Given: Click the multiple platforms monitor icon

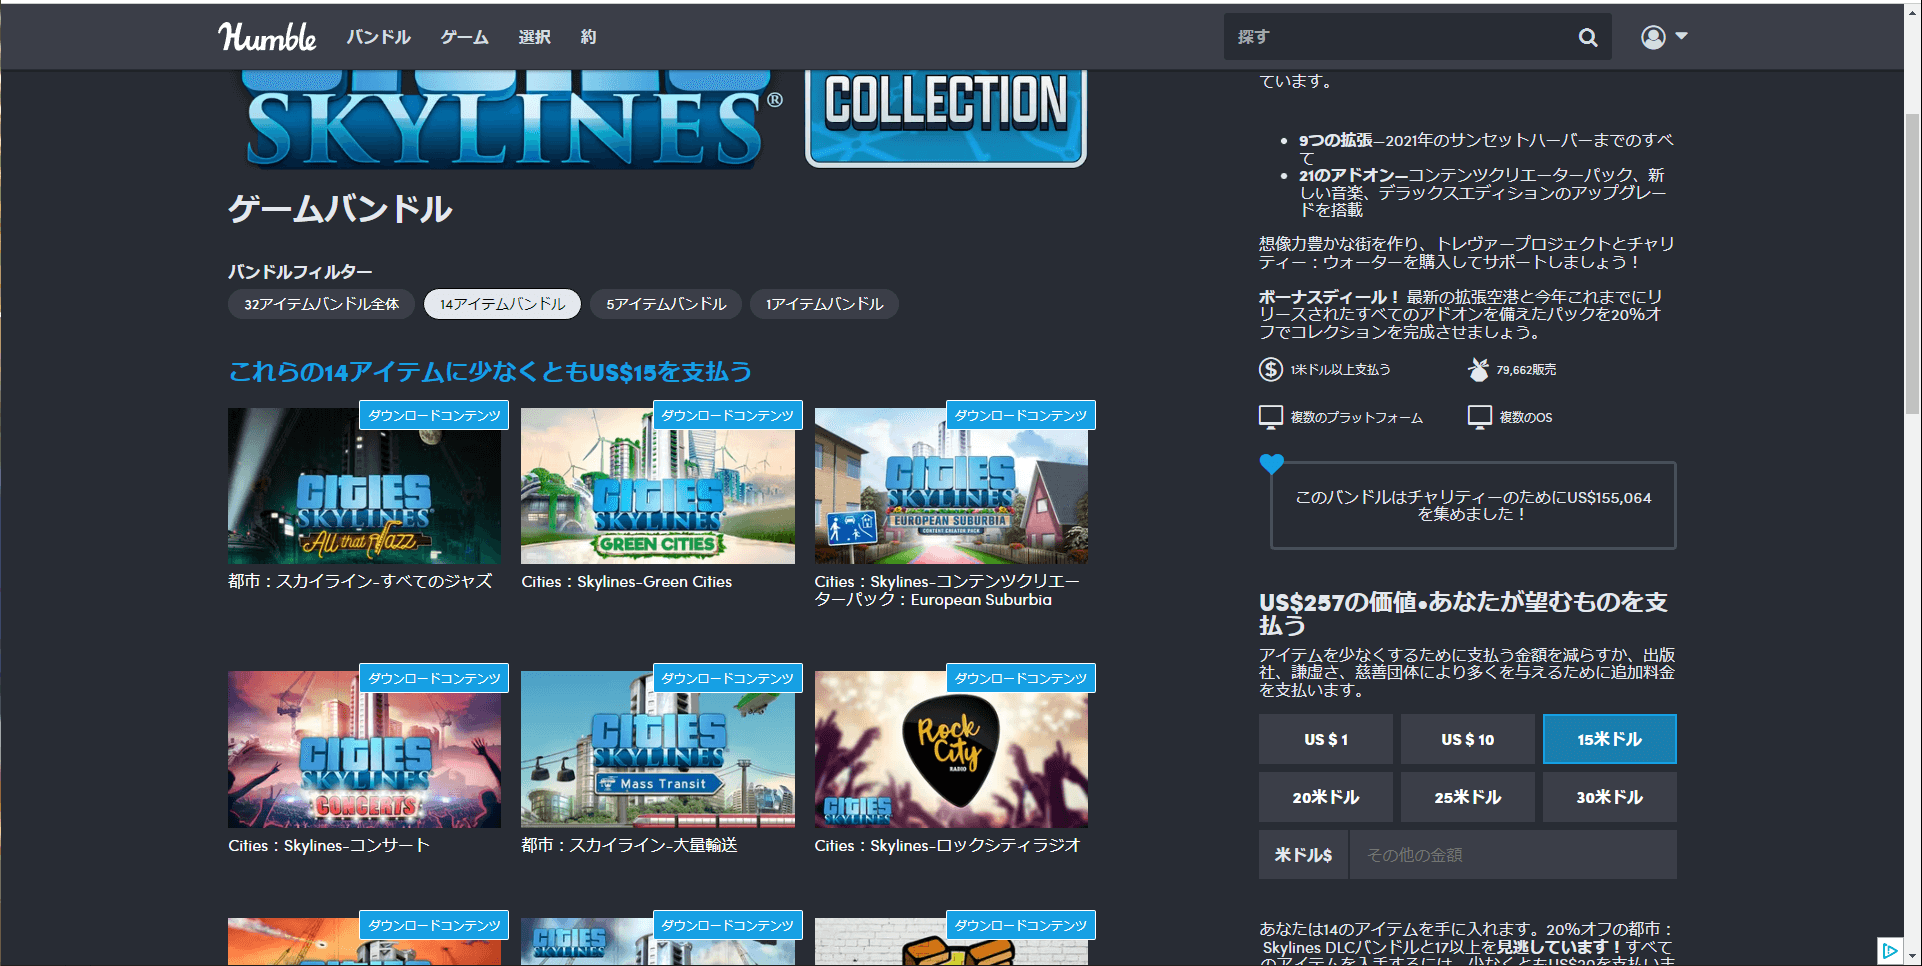Looking at the screenshot, I should click(1270, 417).
